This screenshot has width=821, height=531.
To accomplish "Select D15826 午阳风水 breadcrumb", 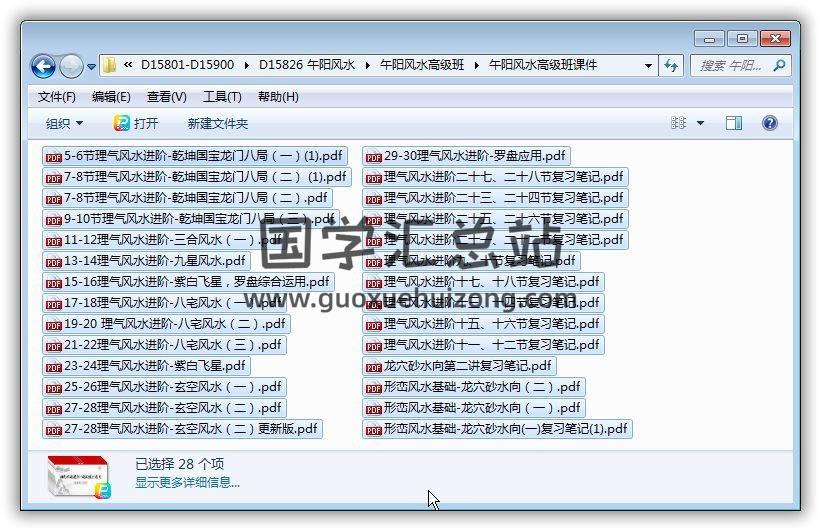I will (307, 65).
